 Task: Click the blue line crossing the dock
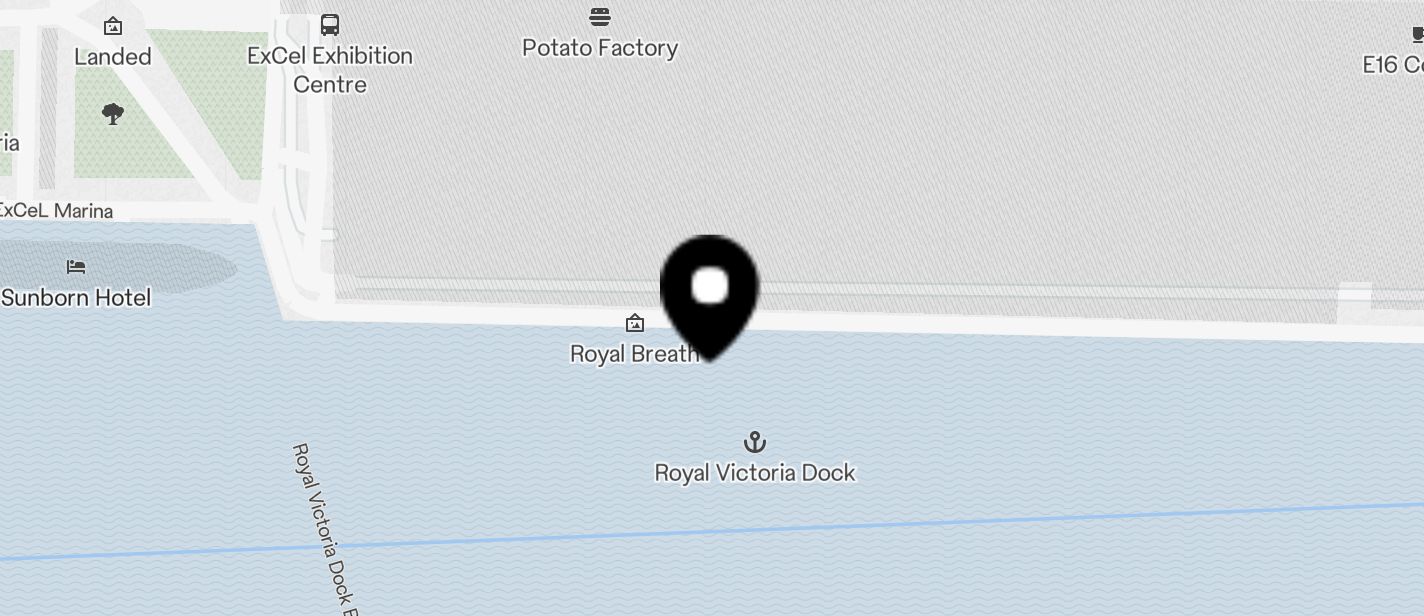(x=712, y=531)
